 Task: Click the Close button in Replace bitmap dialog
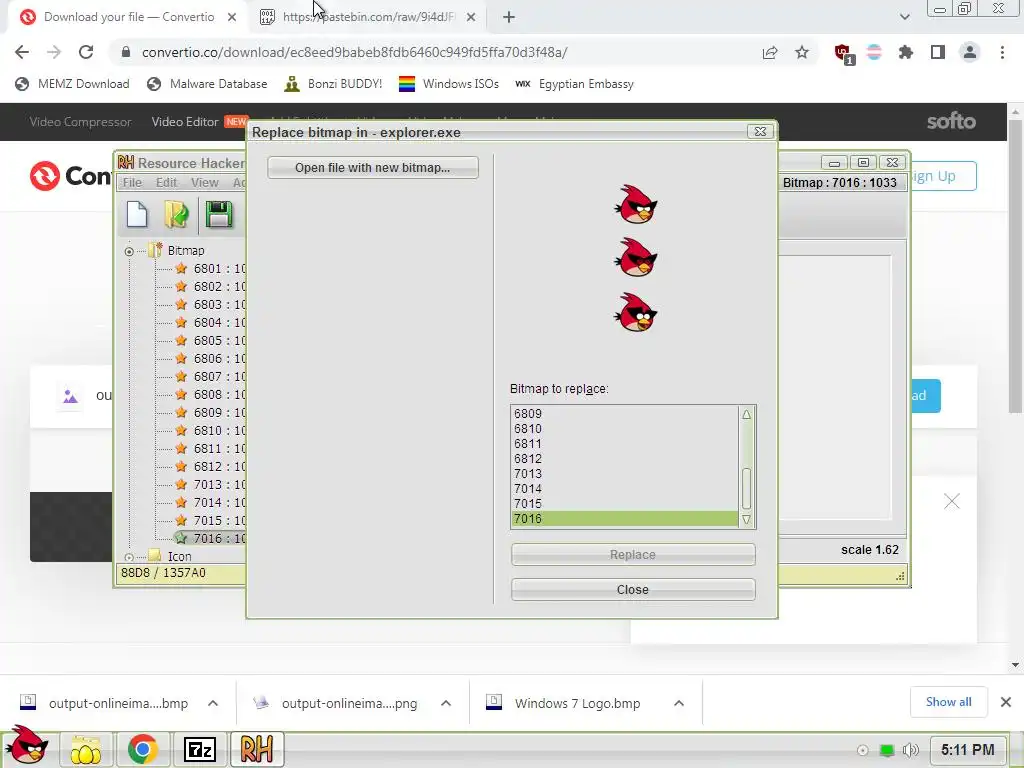633,590
